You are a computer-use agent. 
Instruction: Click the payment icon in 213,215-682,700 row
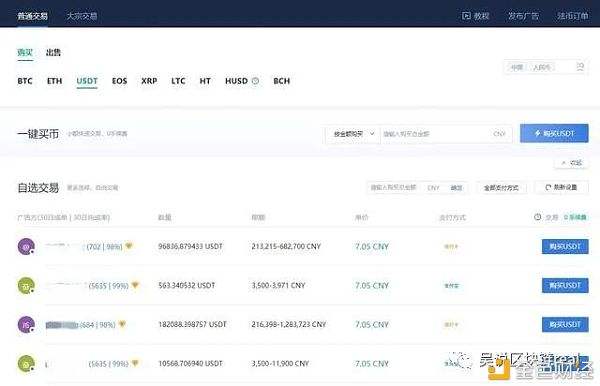point(451,247)
